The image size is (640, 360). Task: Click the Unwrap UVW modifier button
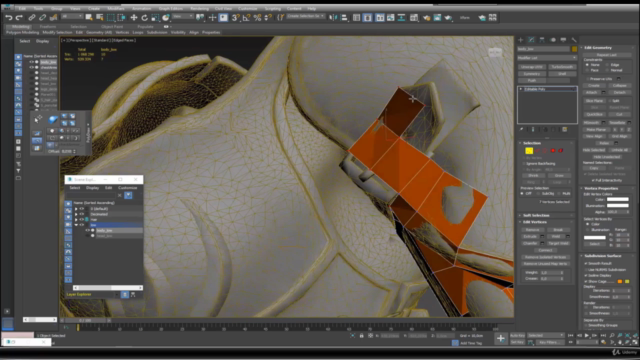coord(532,67)
